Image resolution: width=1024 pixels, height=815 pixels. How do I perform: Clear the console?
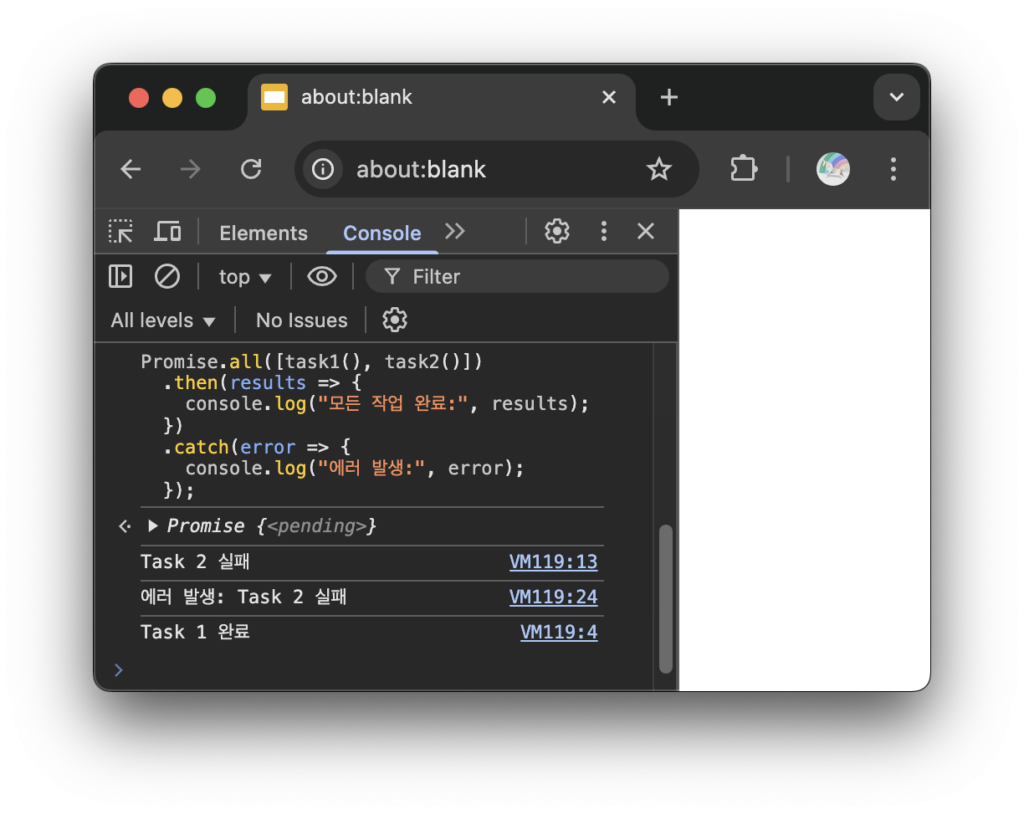(167, 276)
